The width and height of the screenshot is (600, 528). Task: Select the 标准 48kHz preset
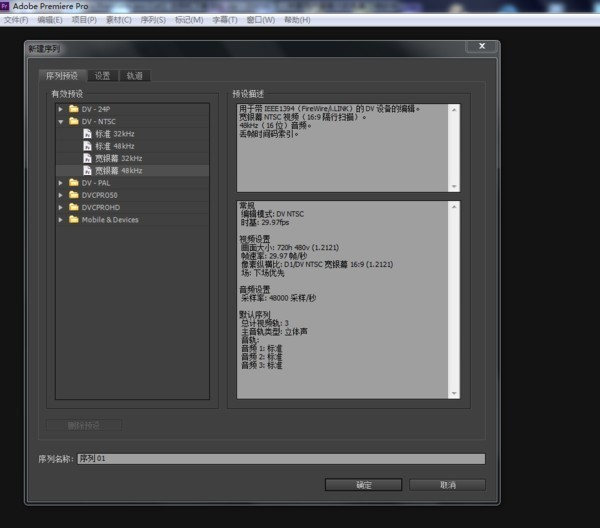(114, 146)
